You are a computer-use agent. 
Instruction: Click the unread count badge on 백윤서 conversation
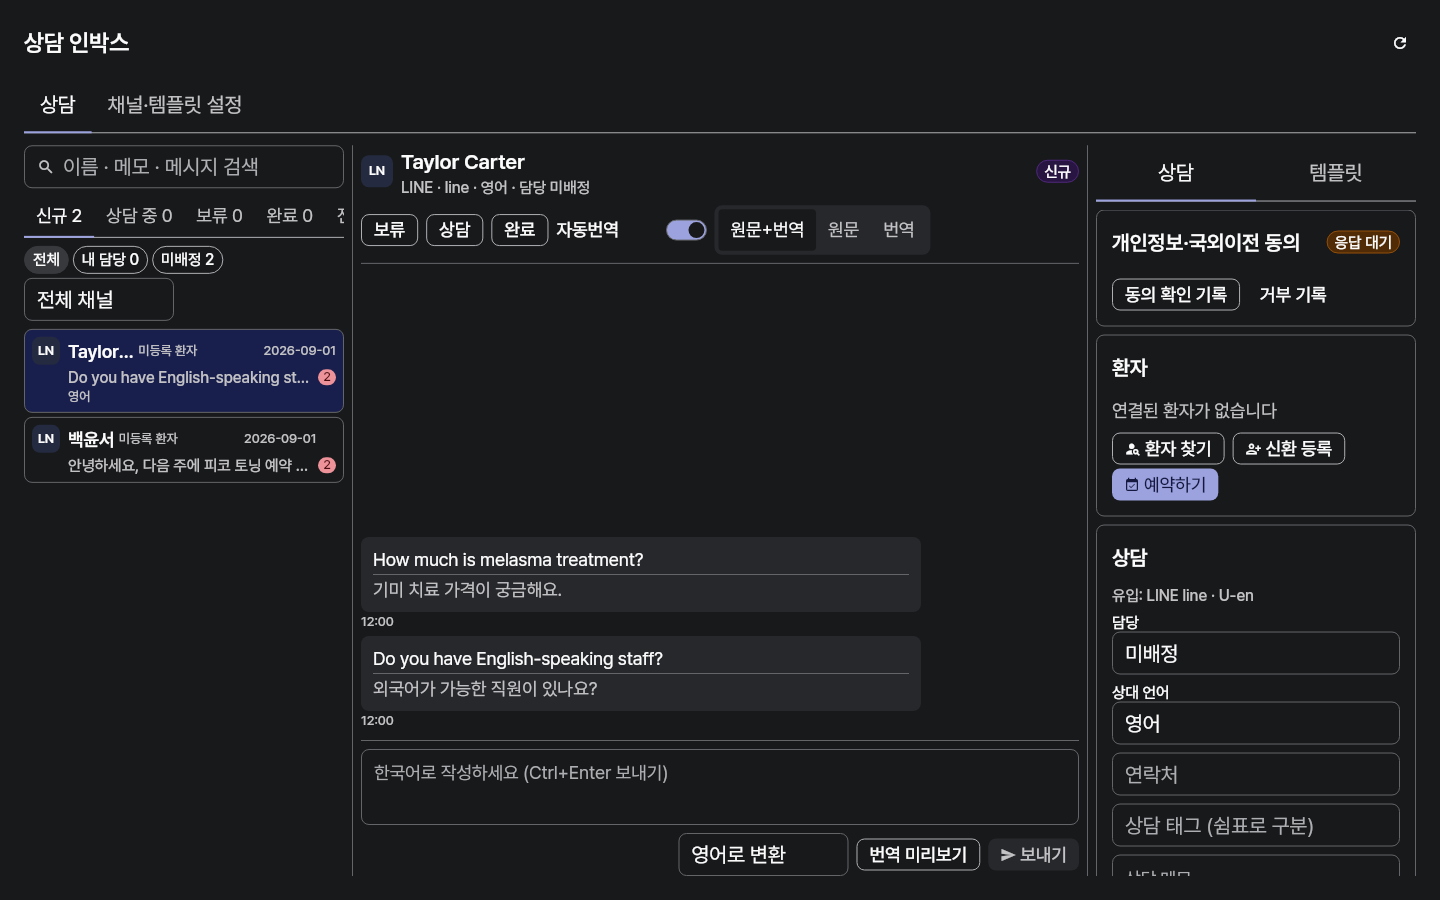pos(327,465)
